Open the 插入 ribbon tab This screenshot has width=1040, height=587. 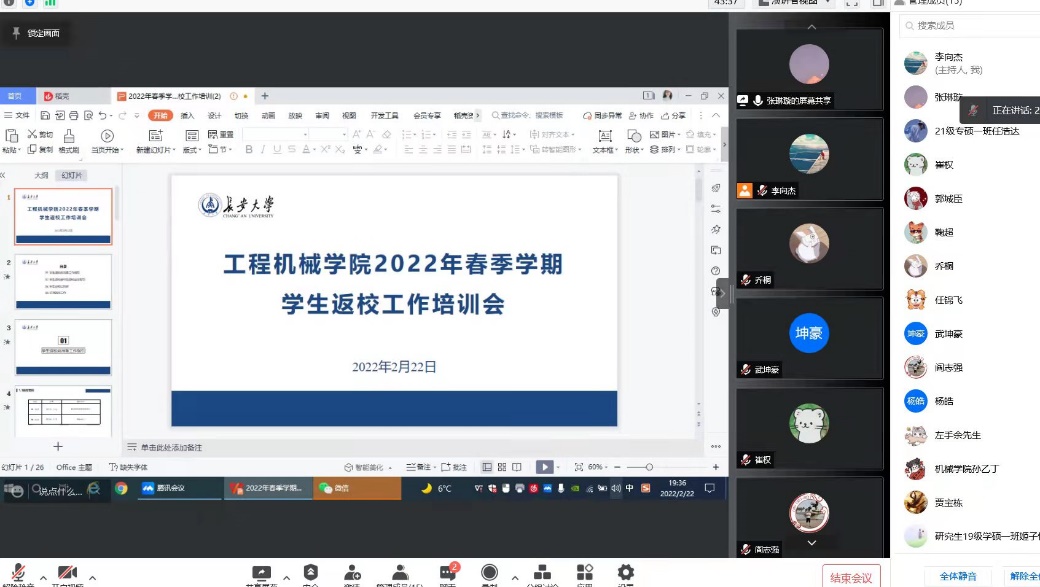187,115
